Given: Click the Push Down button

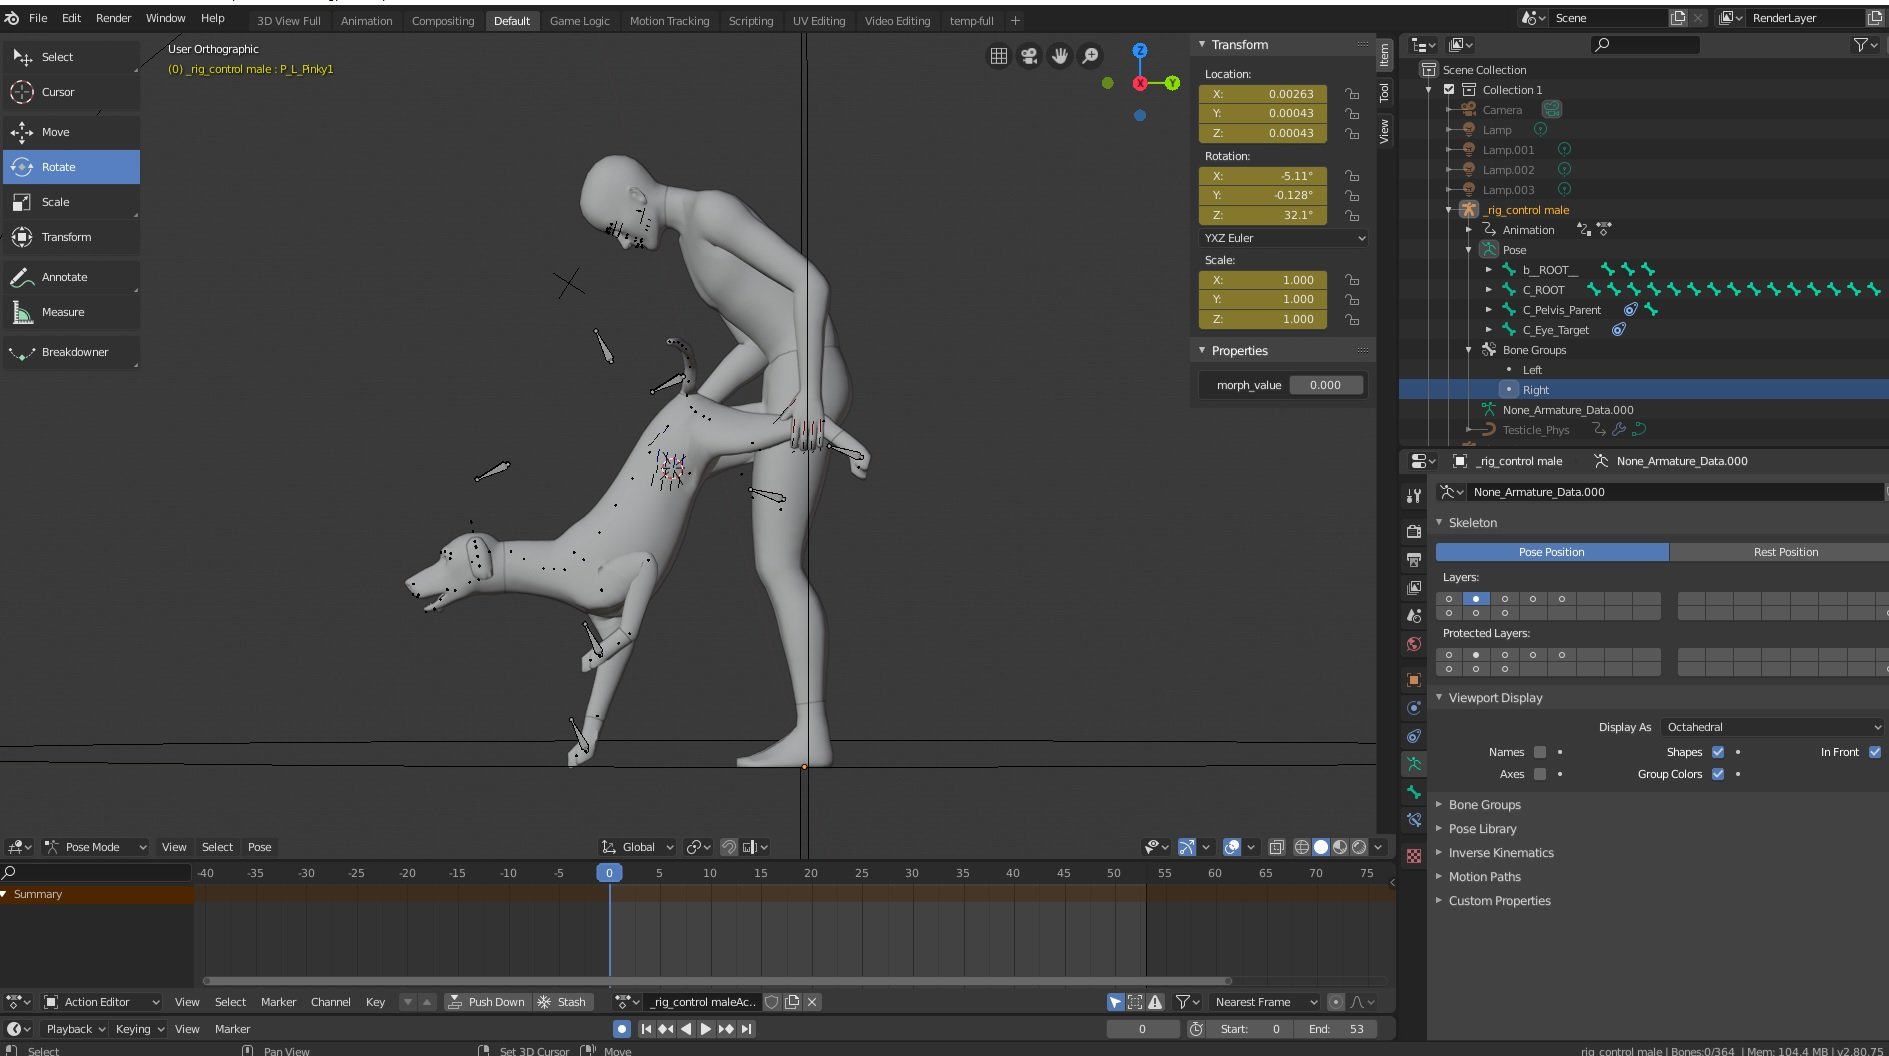Looking at the screenshot, I should click(487, 1002).
